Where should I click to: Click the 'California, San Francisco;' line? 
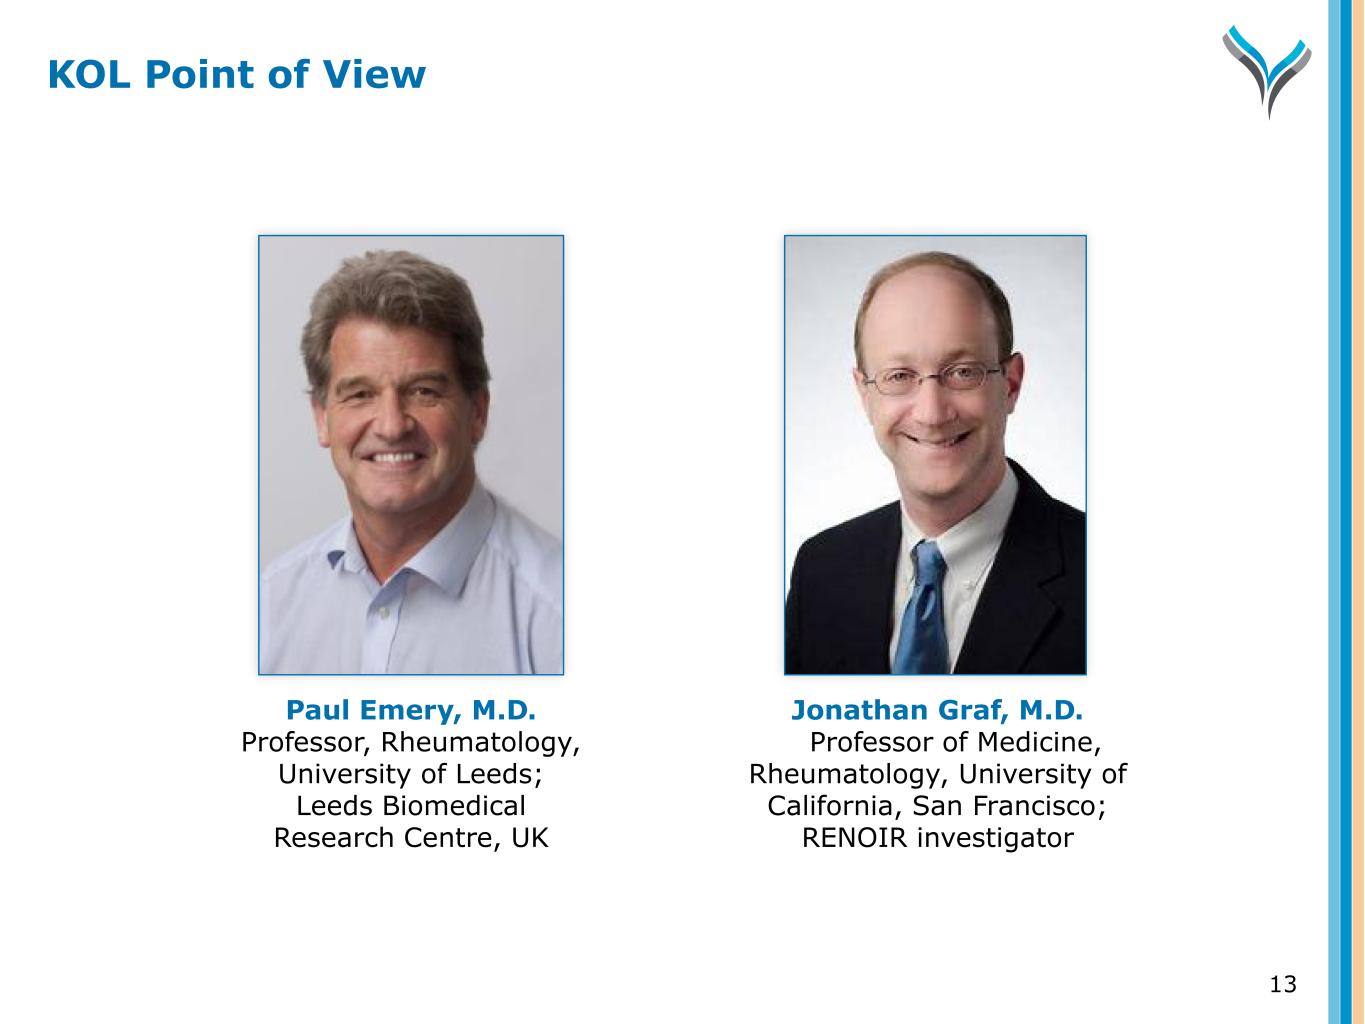pyautogui.click(x=937, y=806)
